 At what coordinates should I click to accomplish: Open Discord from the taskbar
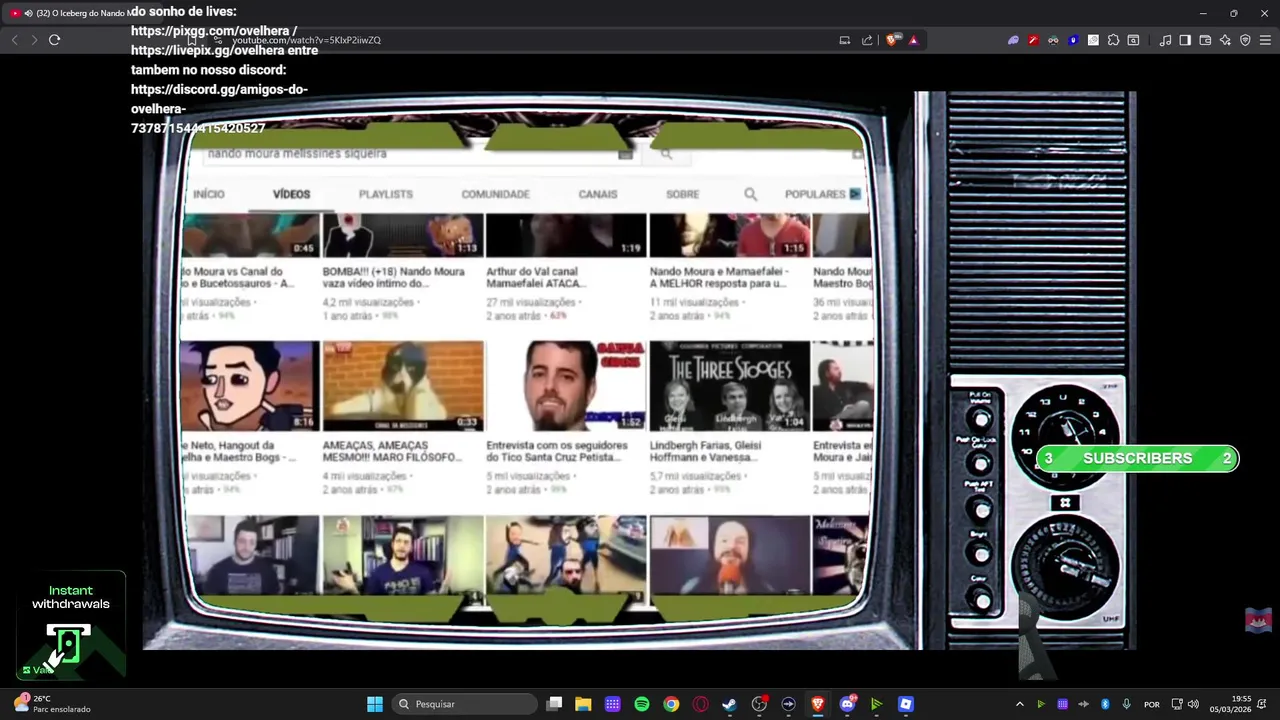pos(847,704)
